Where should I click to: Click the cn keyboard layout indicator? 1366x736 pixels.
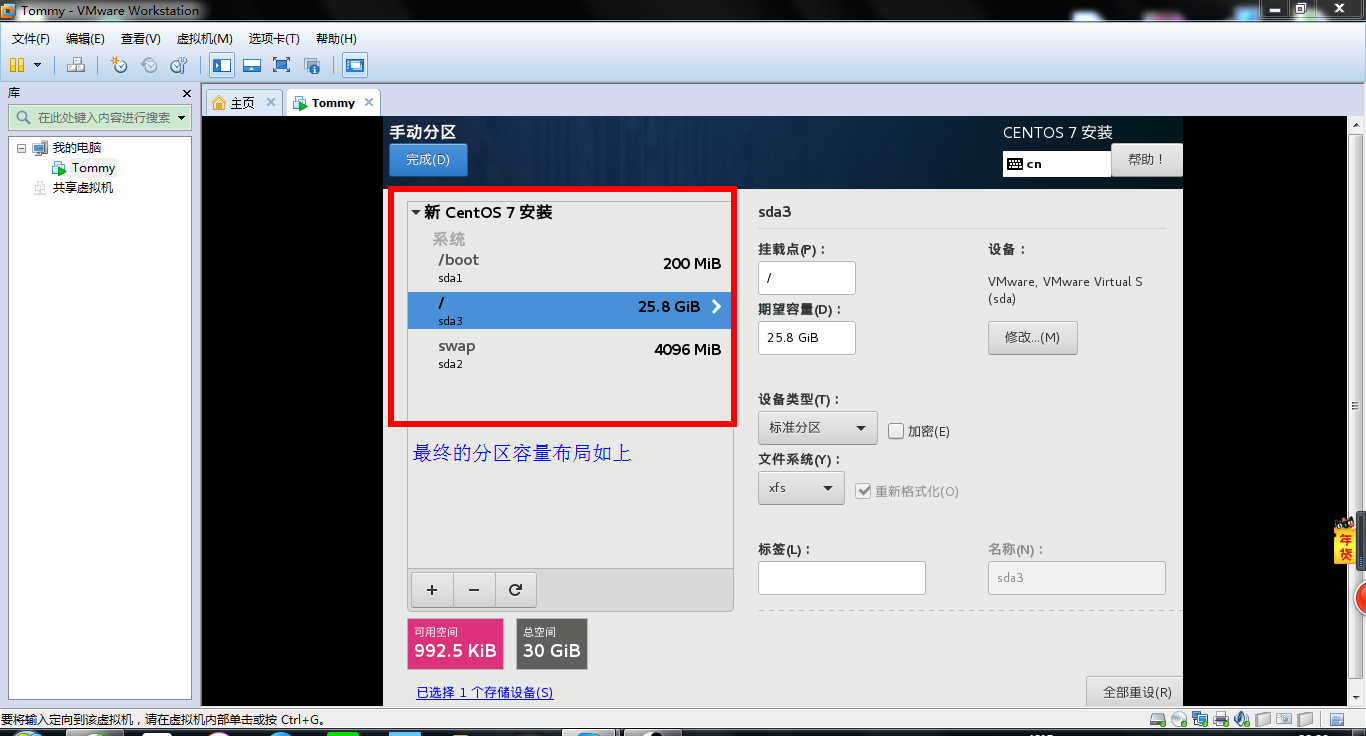(1057, 164)
